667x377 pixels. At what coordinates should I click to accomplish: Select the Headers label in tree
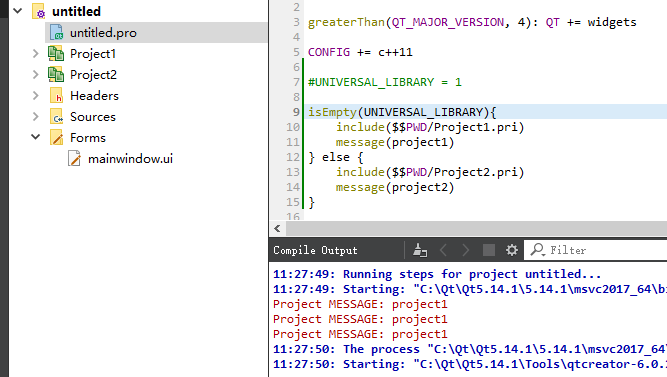pyautogui.click(x=94, y=96)
